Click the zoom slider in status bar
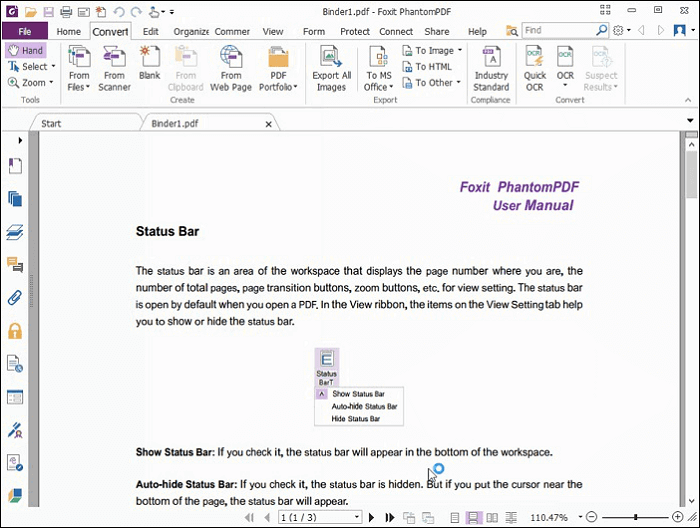Viewport: 700px width, 528px height. pyautogui.click(x=635, y=517)
